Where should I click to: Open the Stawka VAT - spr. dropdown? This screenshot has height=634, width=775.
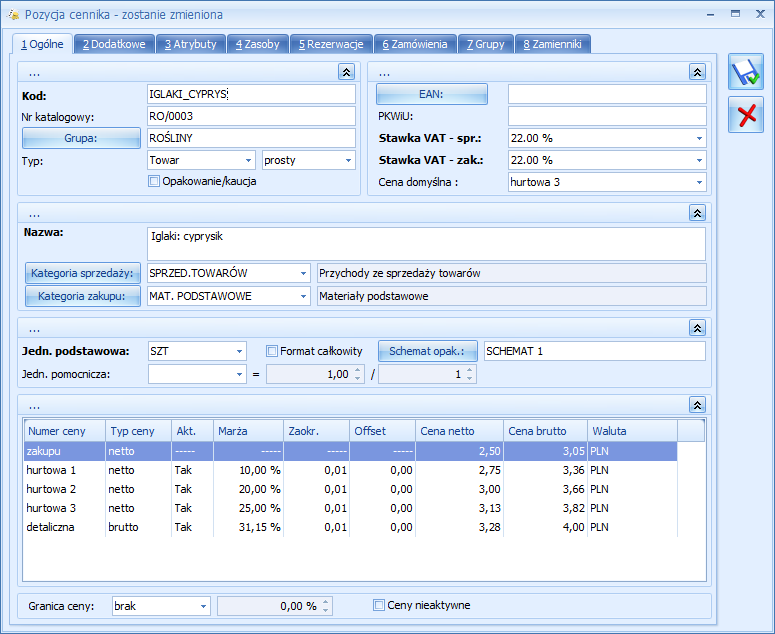tap(699, 138)
